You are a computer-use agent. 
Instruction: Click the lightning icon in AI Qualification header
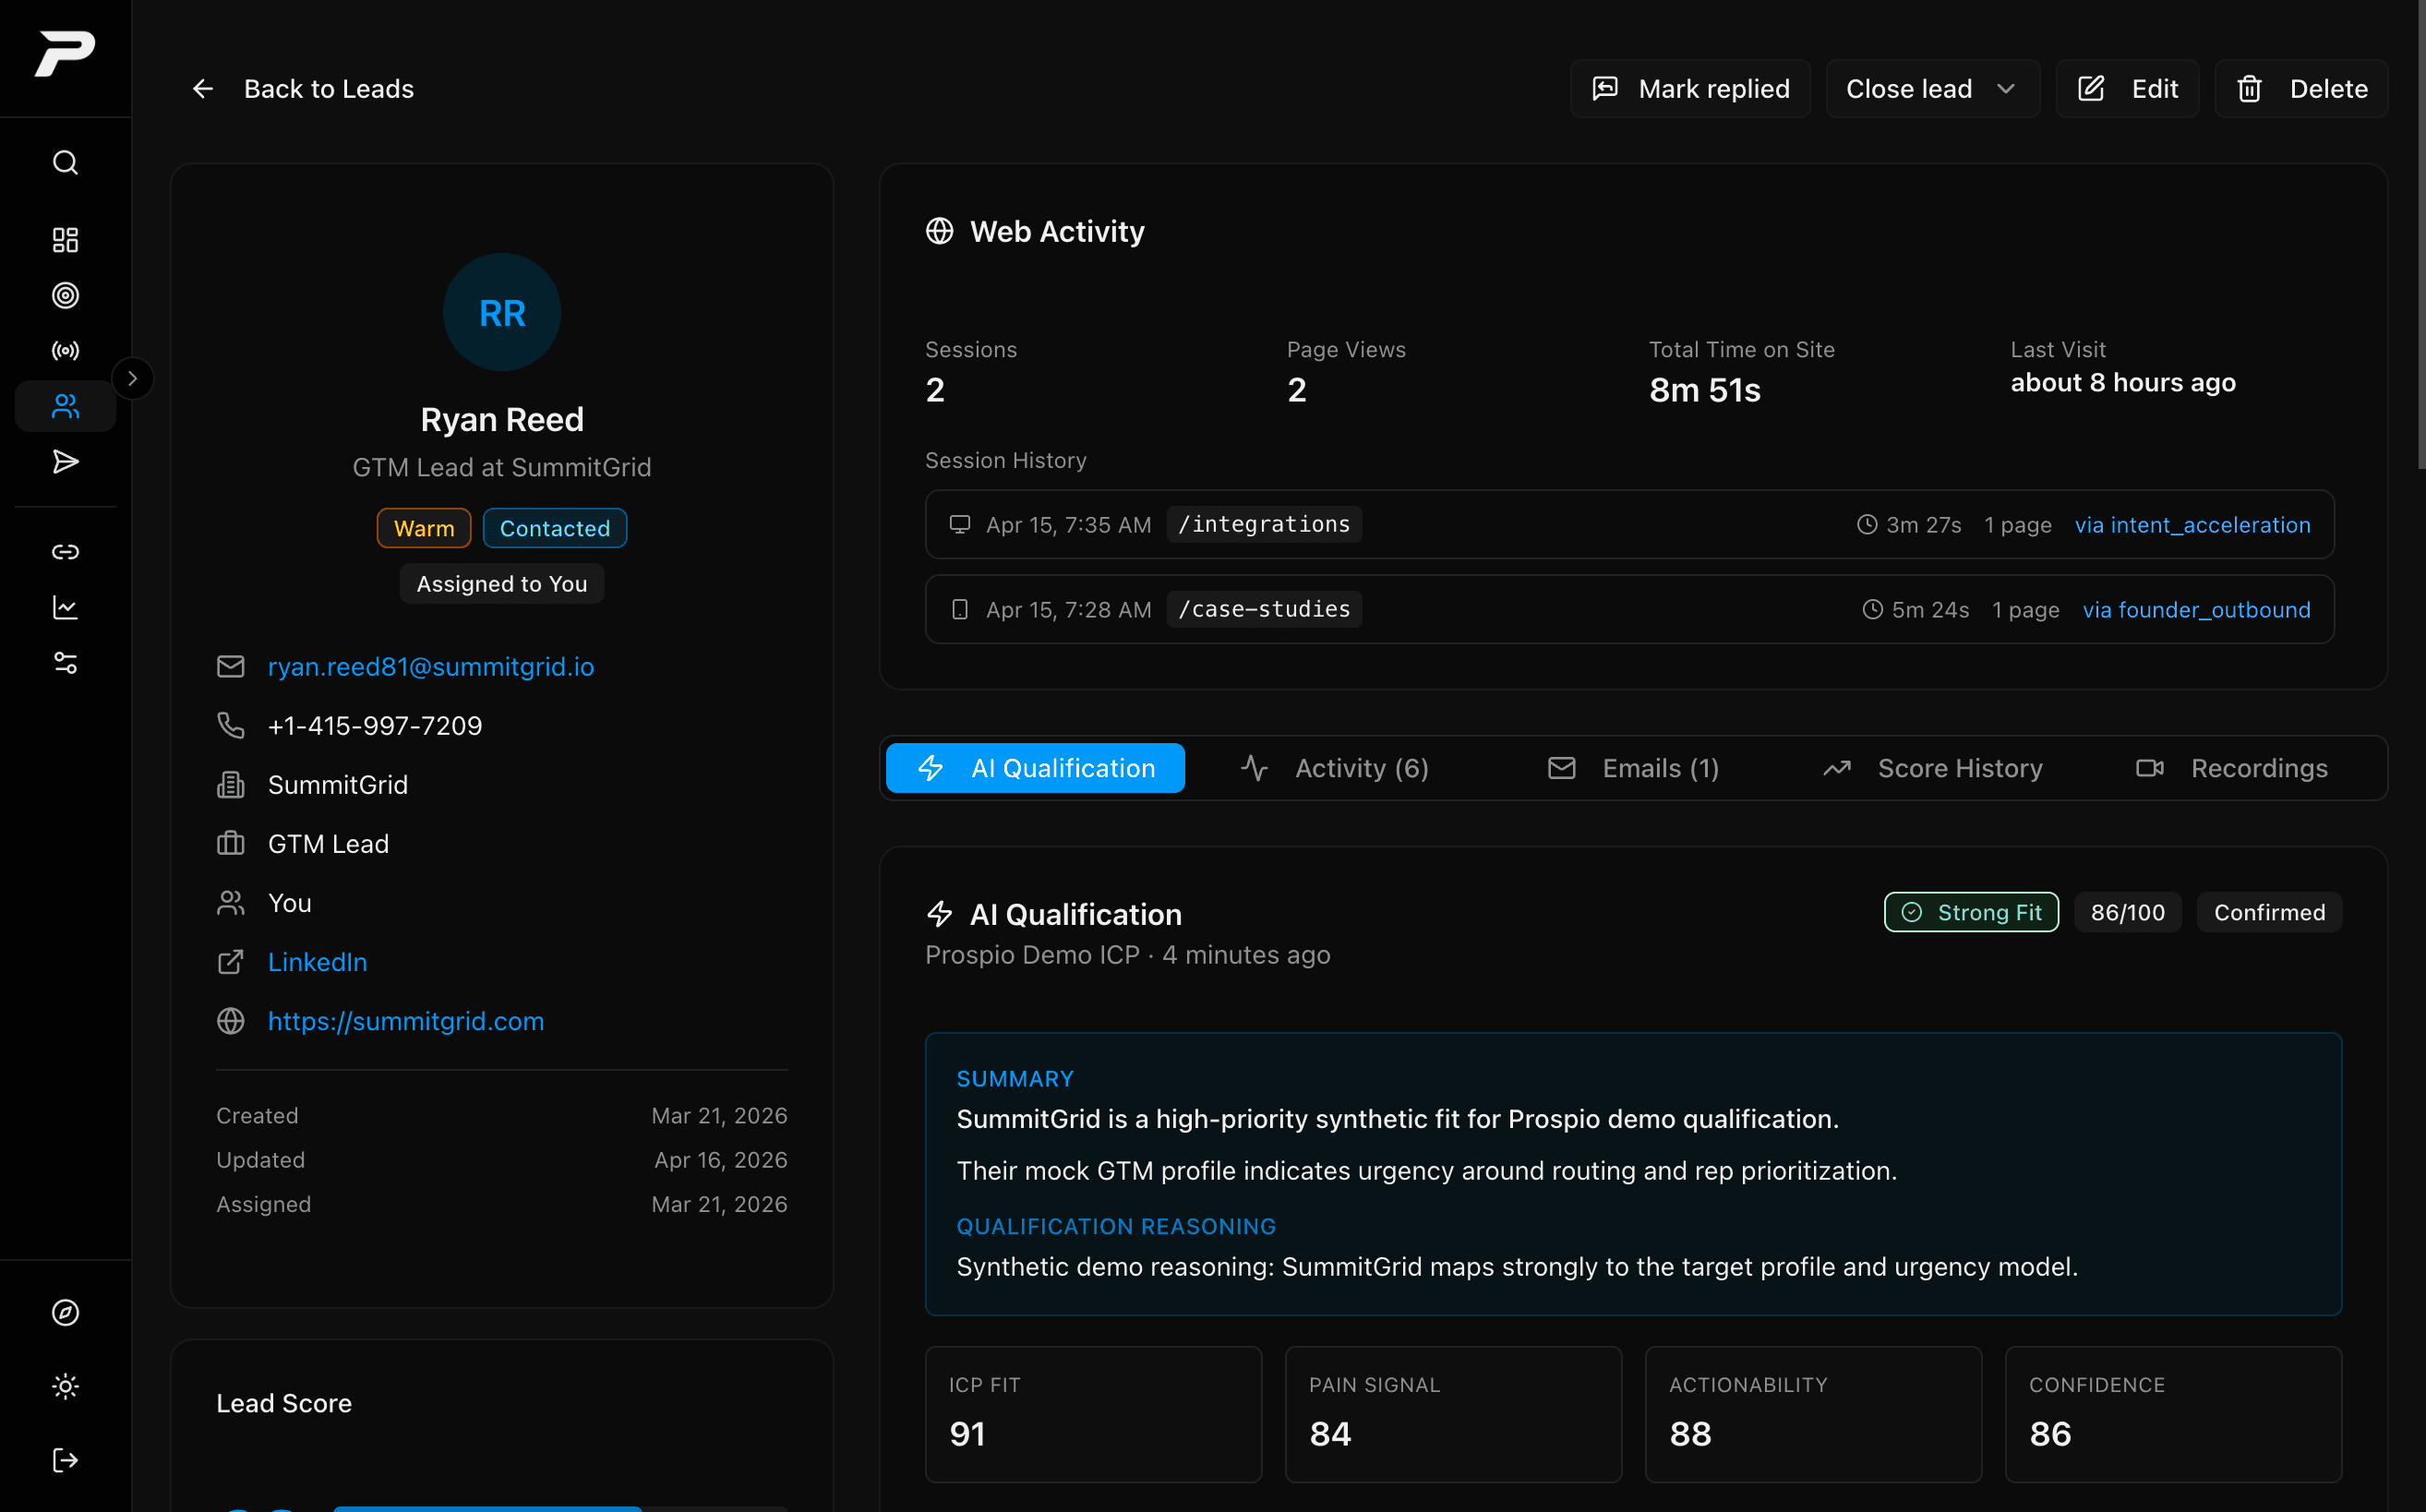click(939, 914)
